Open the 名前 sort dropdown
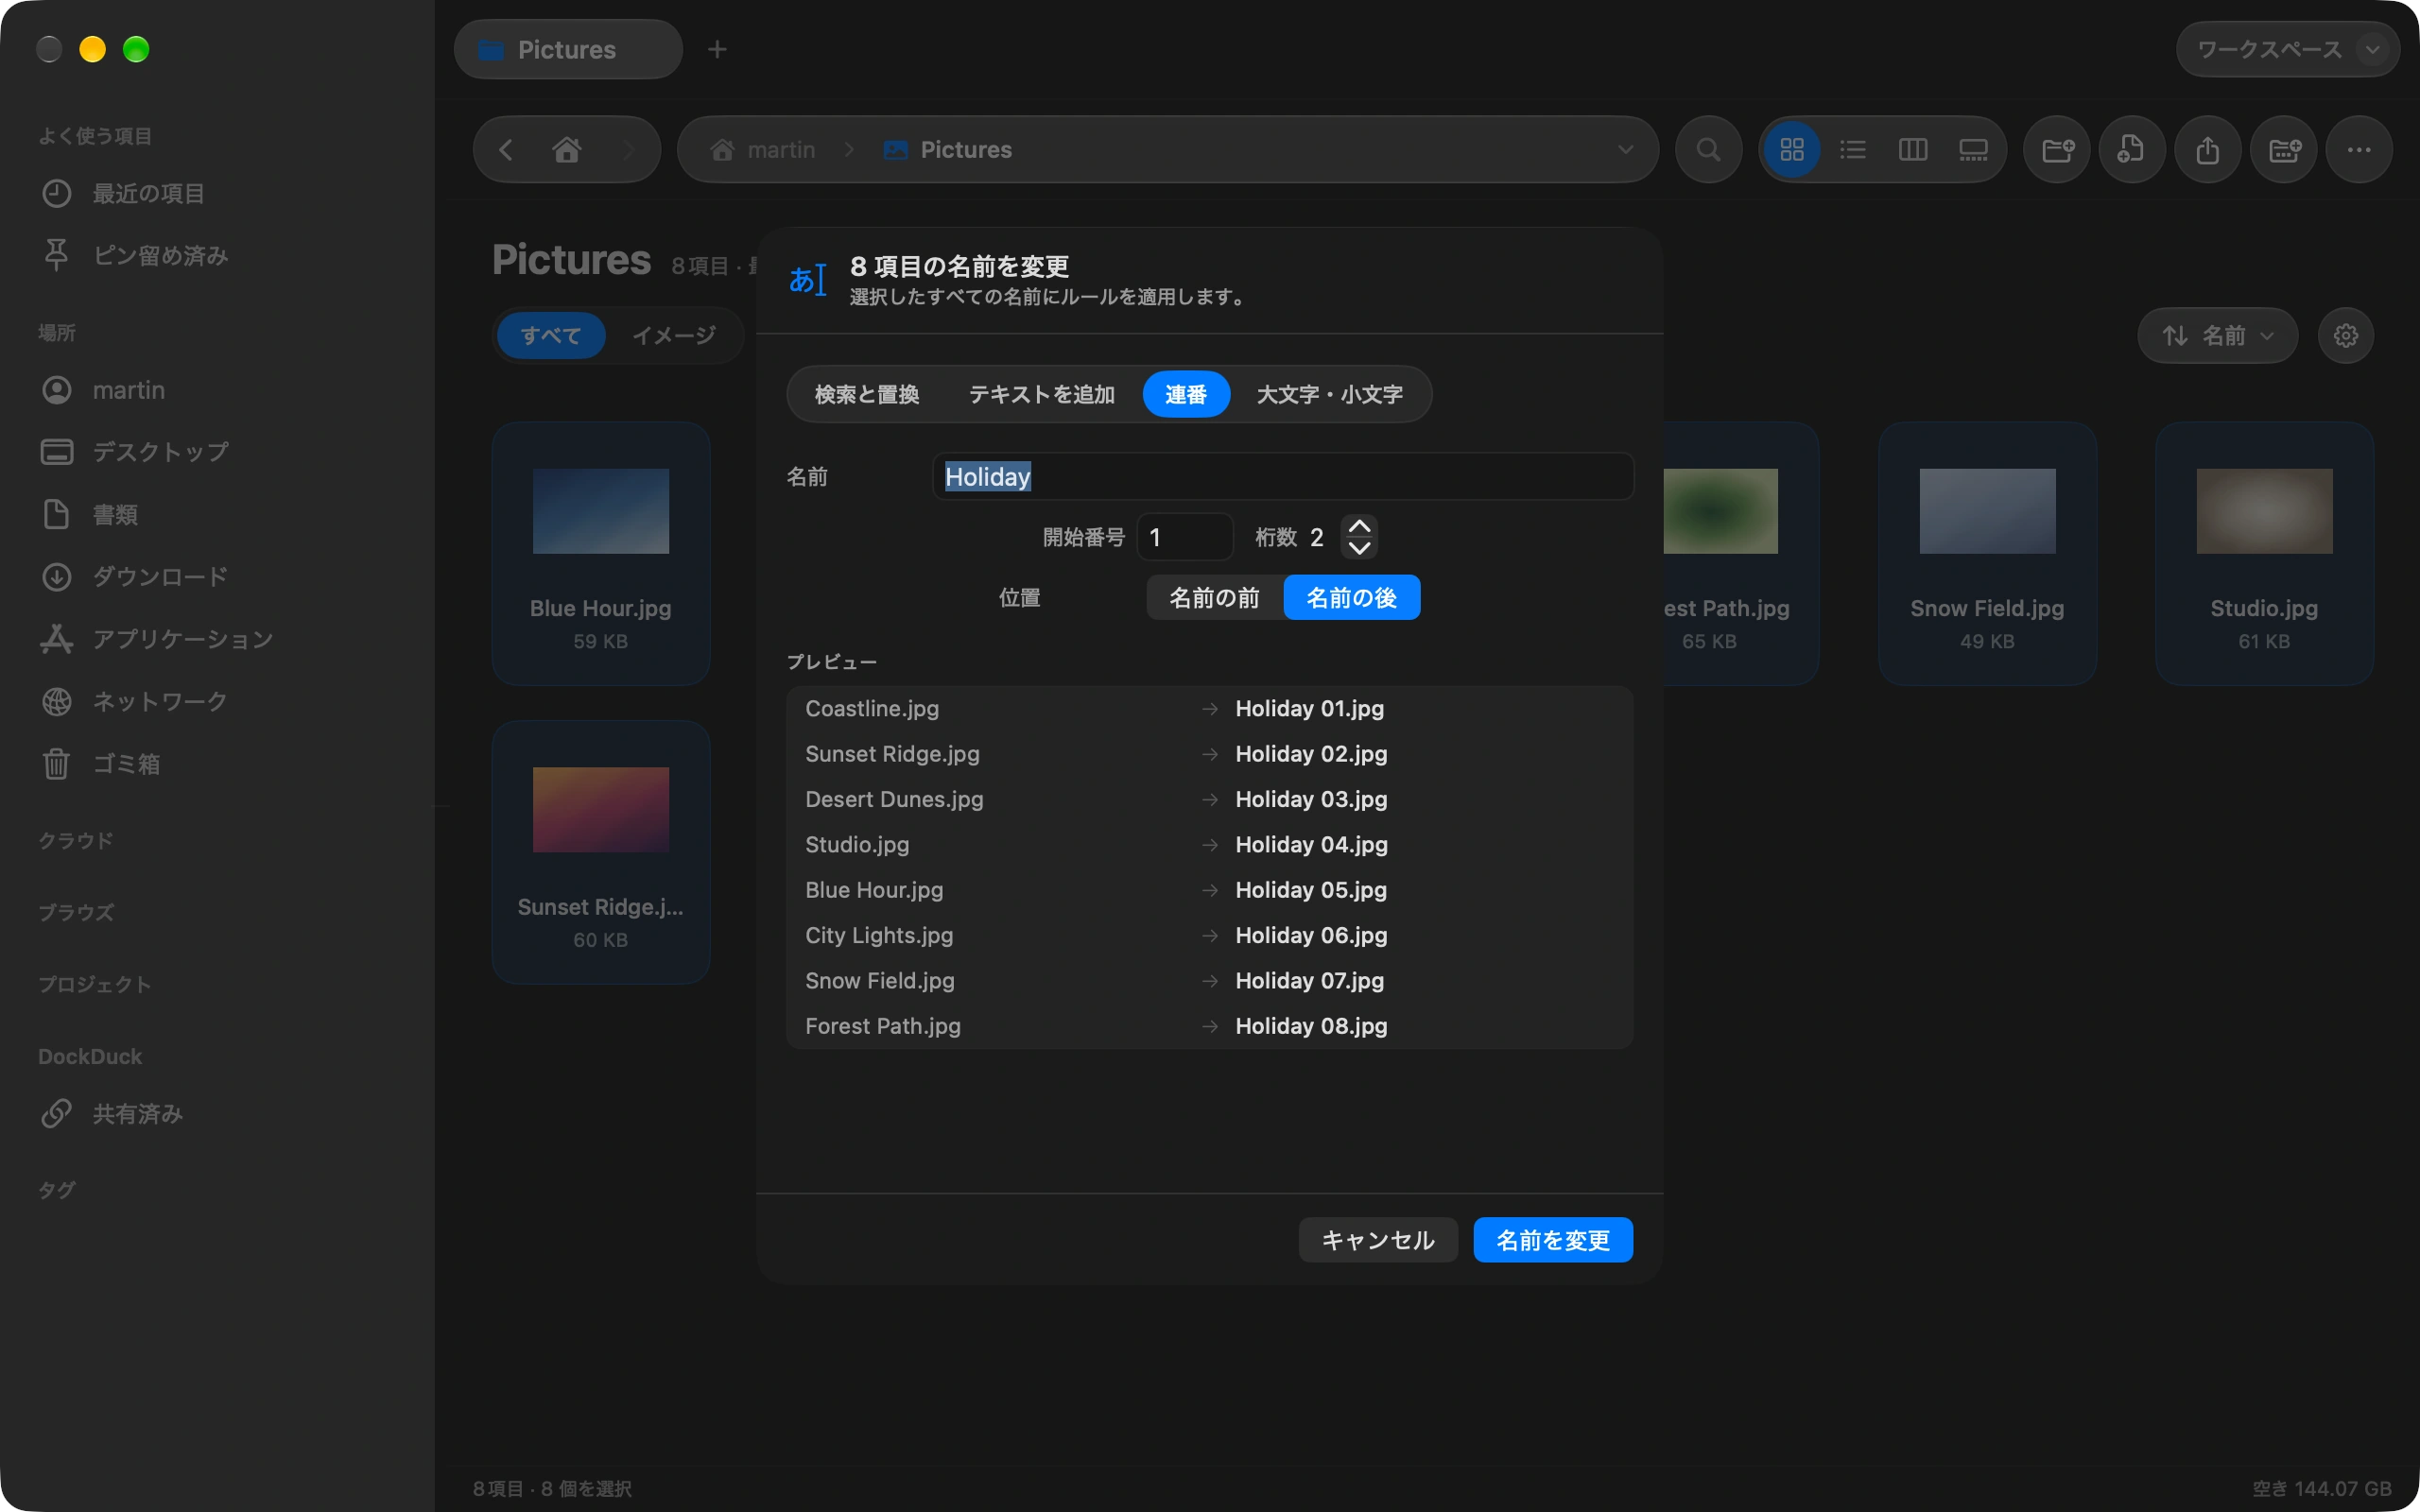 pyautogui.click(x=2217, y=336)
